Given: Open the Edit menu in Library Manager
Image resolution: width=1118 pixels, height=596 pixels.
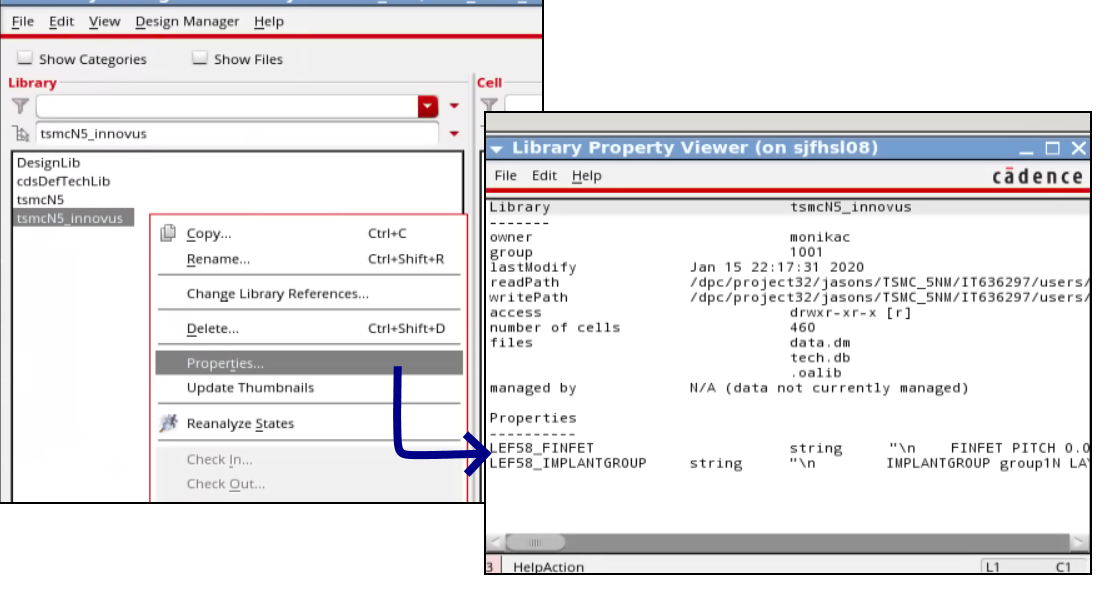Looking at the screenshot, I should point(61,21).
